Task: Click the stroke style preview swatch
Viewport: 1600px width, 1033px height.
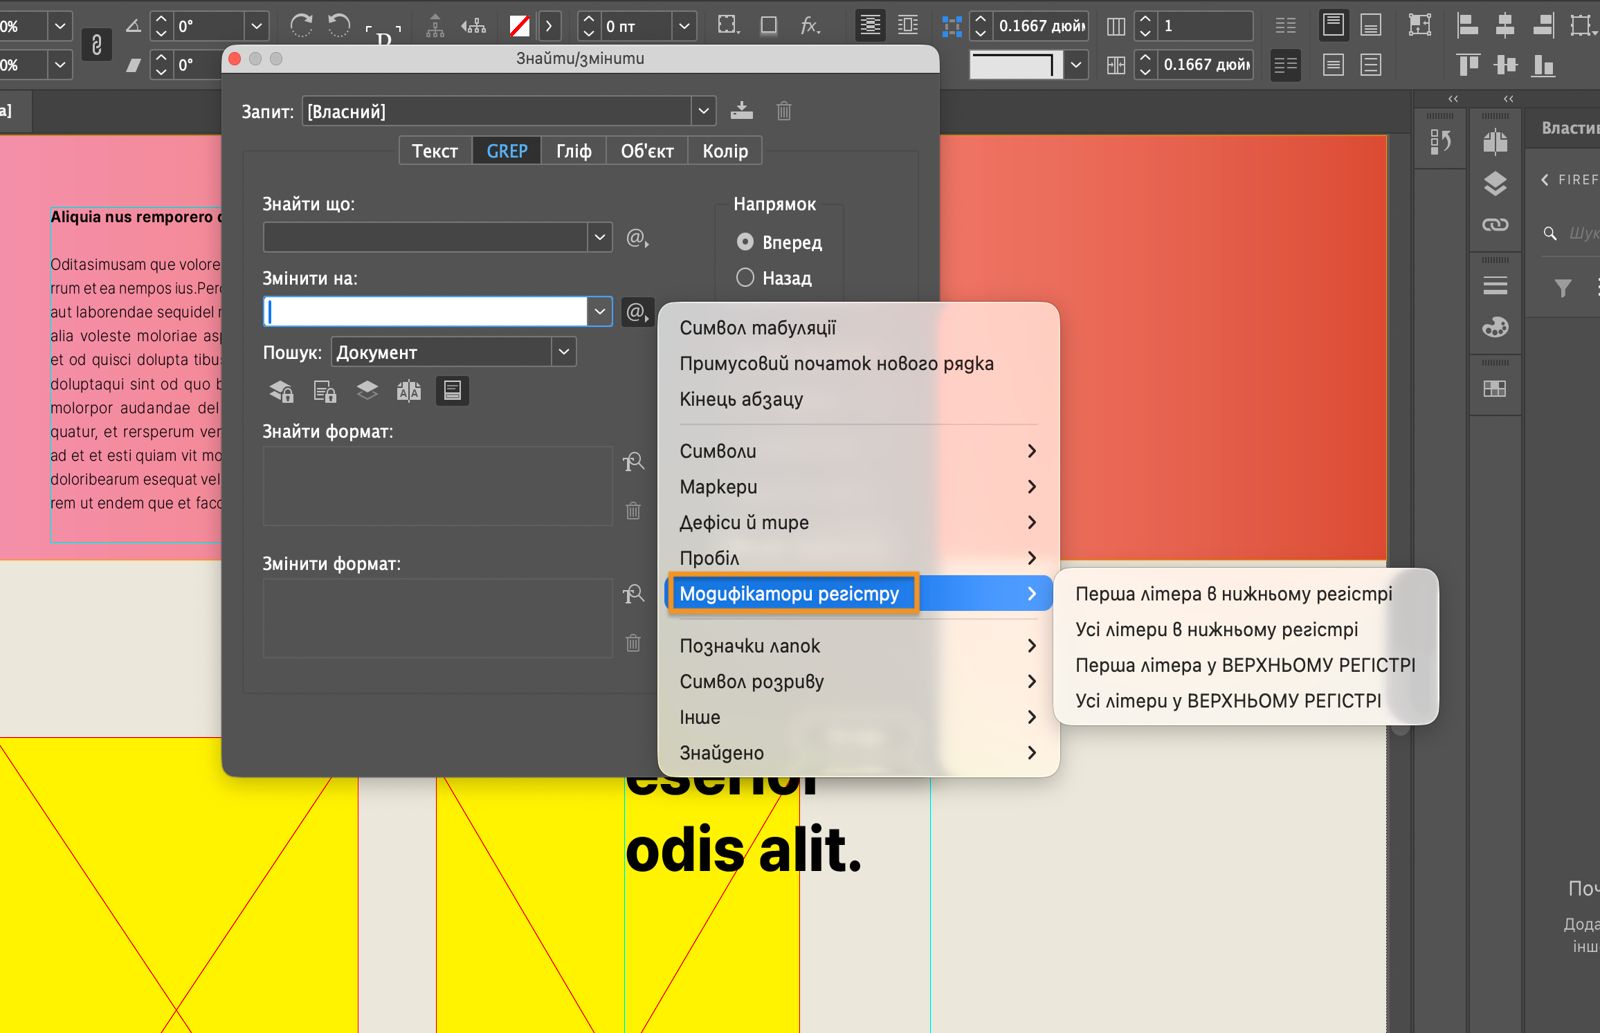Action: (x=1015, y=66)
